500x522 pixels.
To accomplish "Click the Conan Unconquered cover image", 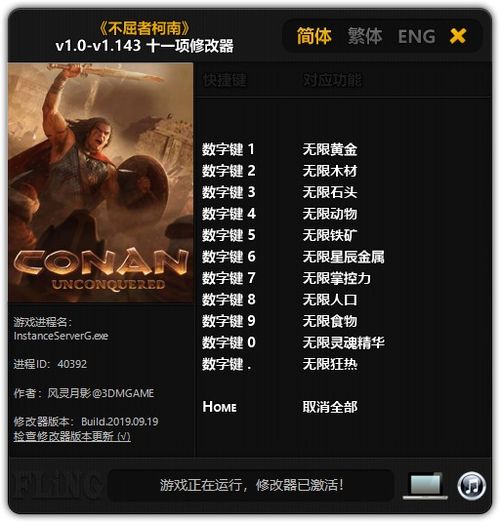I will 101,183.
